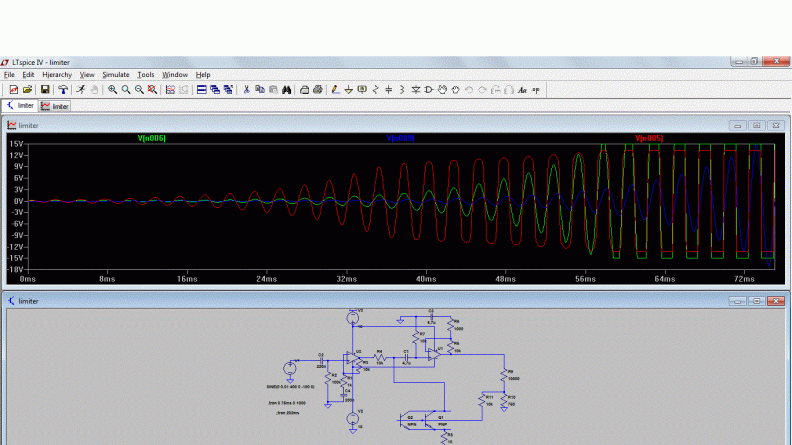Select the Resistor component tool
This screenshot has width=792, height=445.
pos(376,89)
